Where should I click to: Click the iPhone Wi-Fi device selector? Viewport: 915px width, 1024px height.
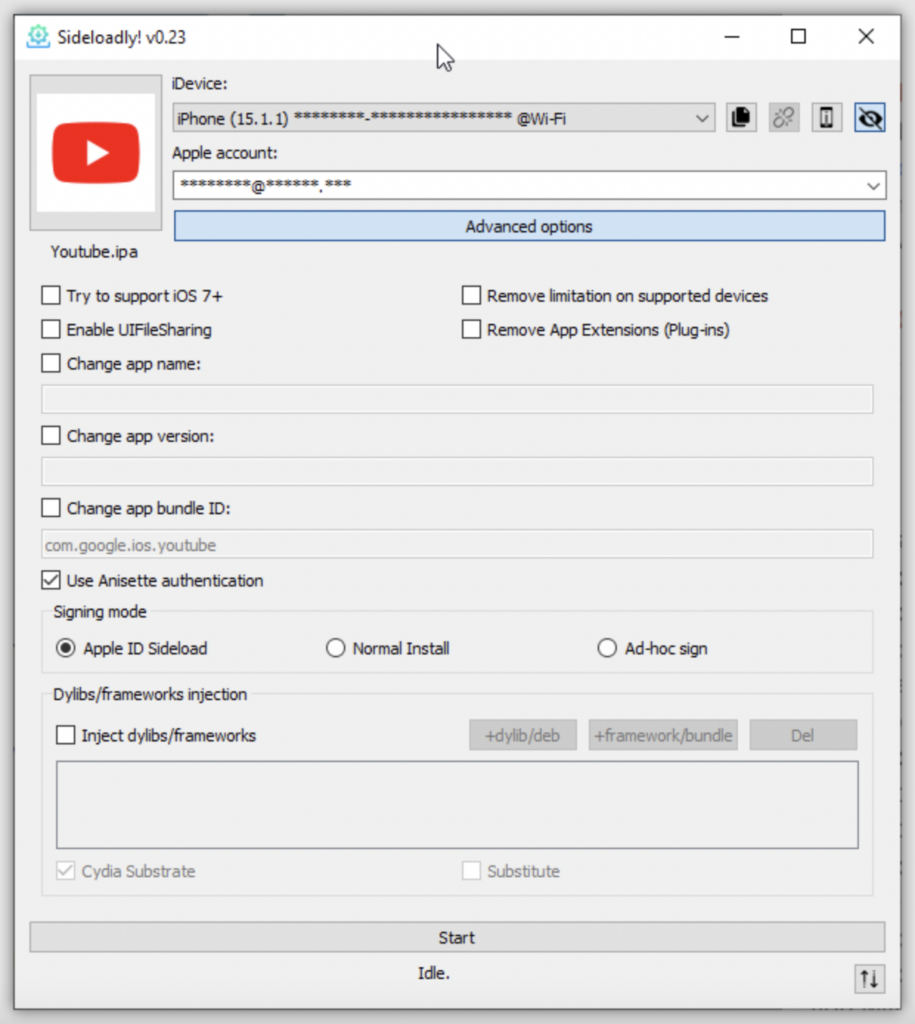pos(430,117)
